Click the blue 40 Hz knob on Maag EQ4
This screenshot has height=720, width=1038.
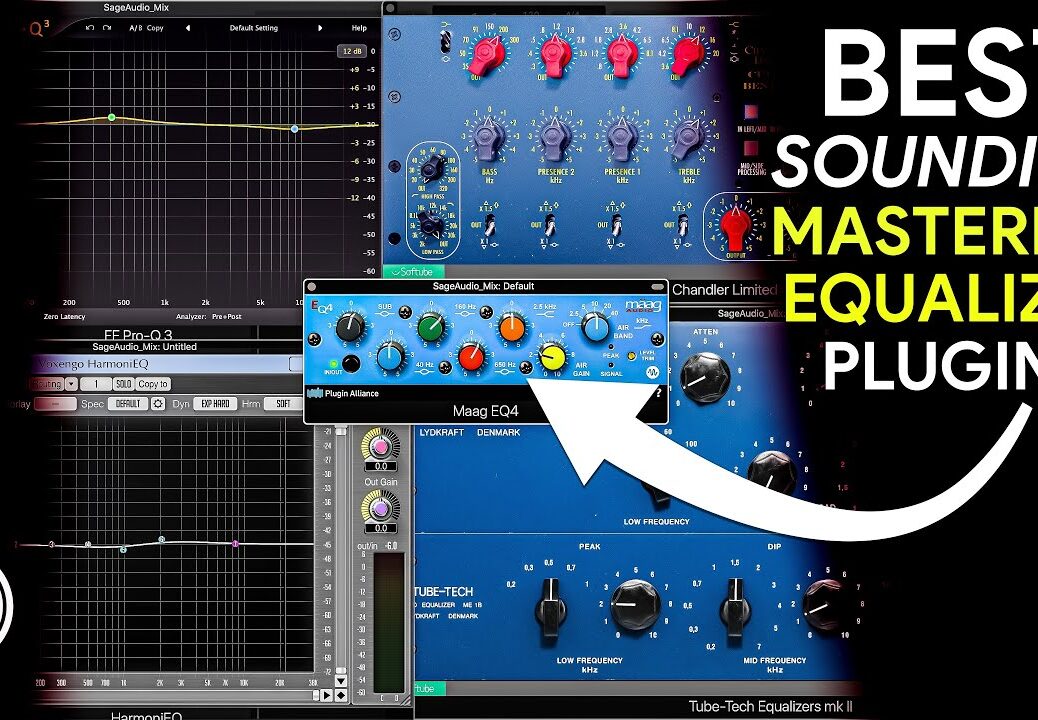click(x=391, y=357)
